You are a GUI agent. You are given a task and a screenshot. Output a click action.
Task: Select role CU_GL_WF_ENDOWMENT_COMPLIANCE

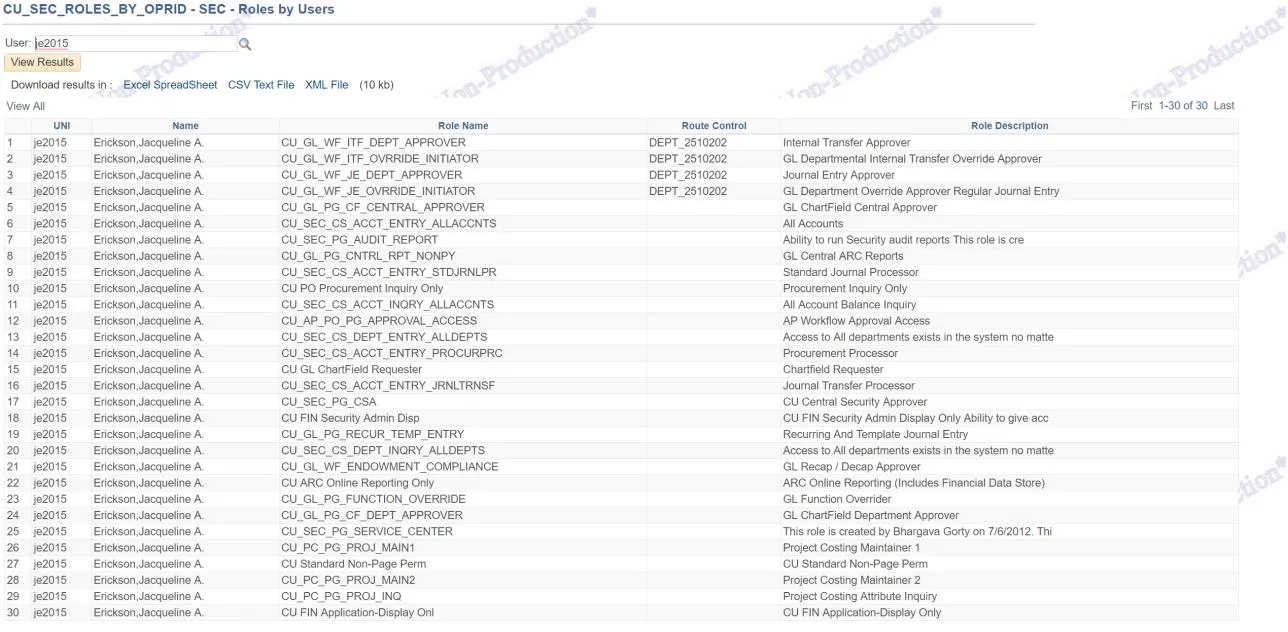[390, 467]
